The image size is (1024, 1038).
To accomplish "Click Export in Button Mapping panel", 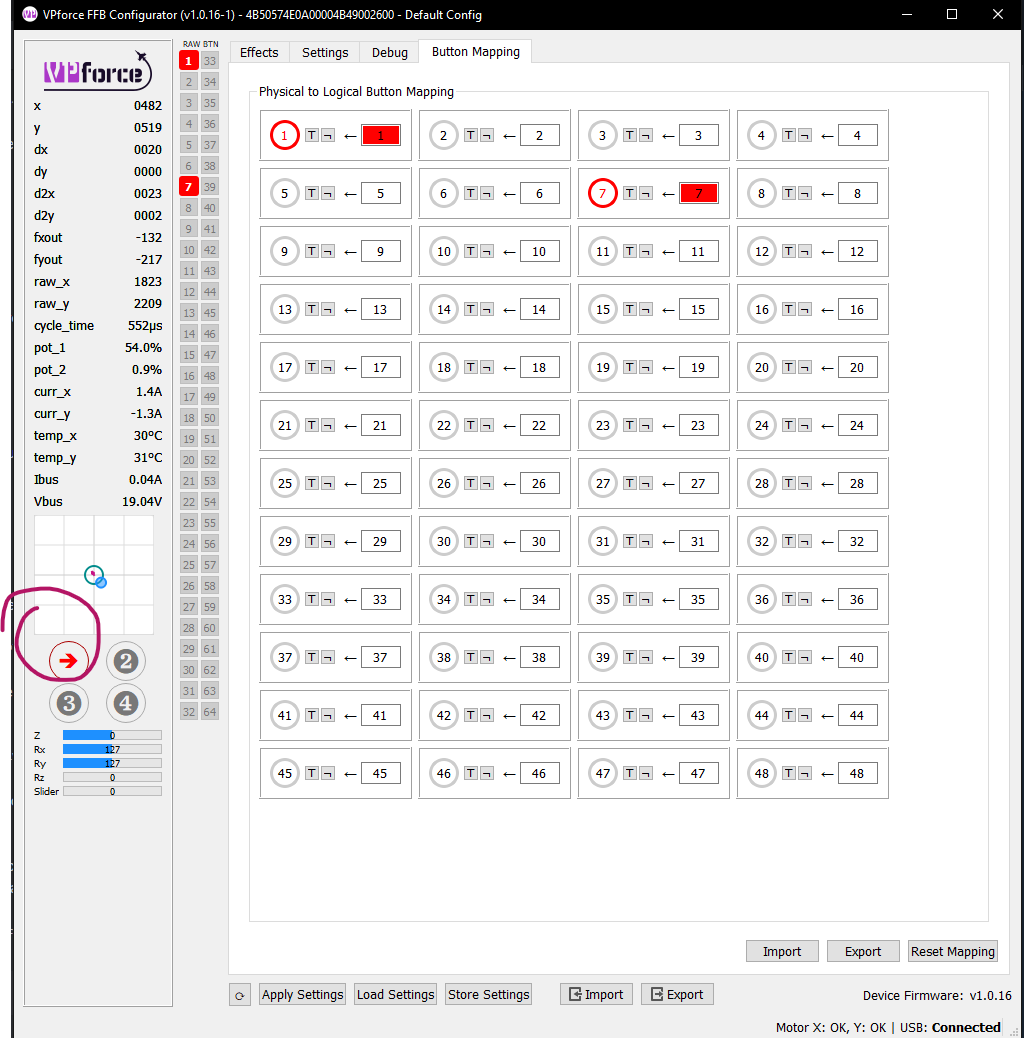I will [862, 951].
